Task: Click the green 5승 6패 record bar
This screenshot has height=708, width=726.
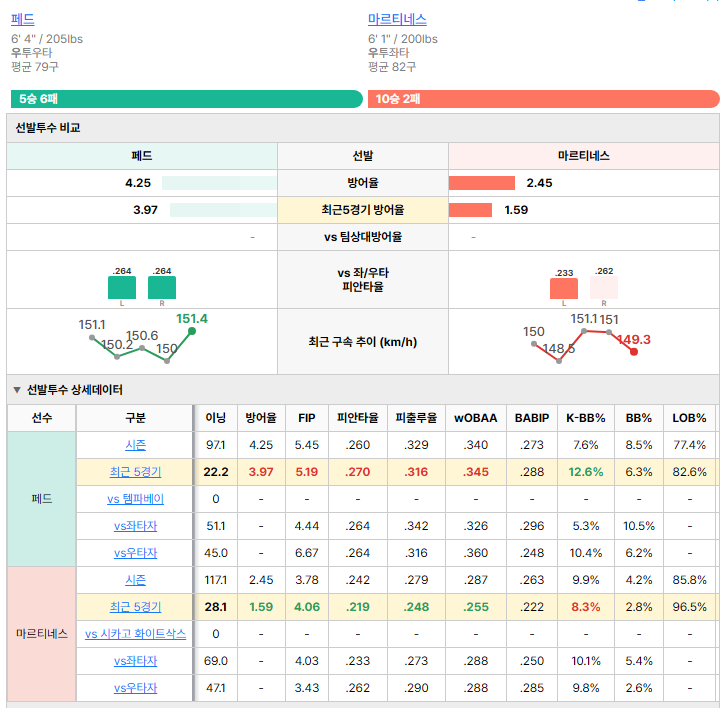Action: 187,99
